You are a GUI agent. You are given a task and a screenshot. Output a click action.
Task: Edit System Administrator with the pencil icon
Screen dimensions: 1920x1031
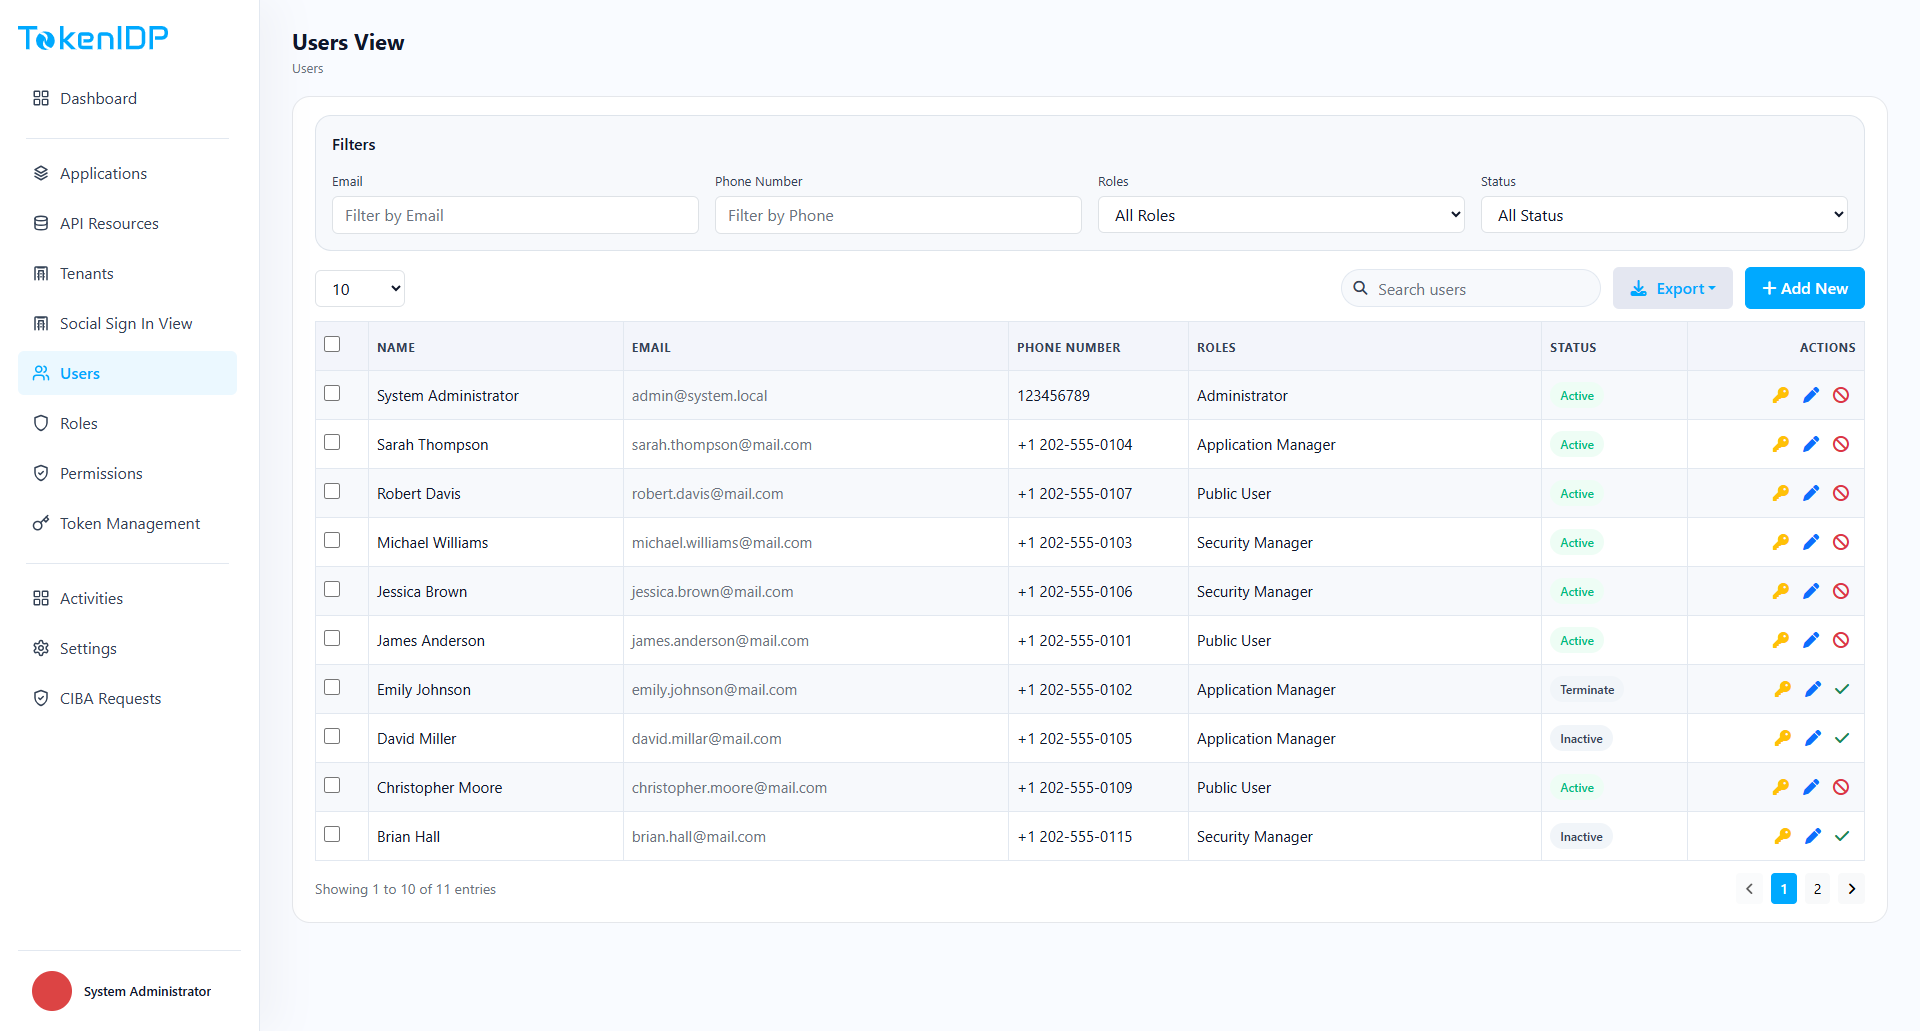coord(1811,395)
